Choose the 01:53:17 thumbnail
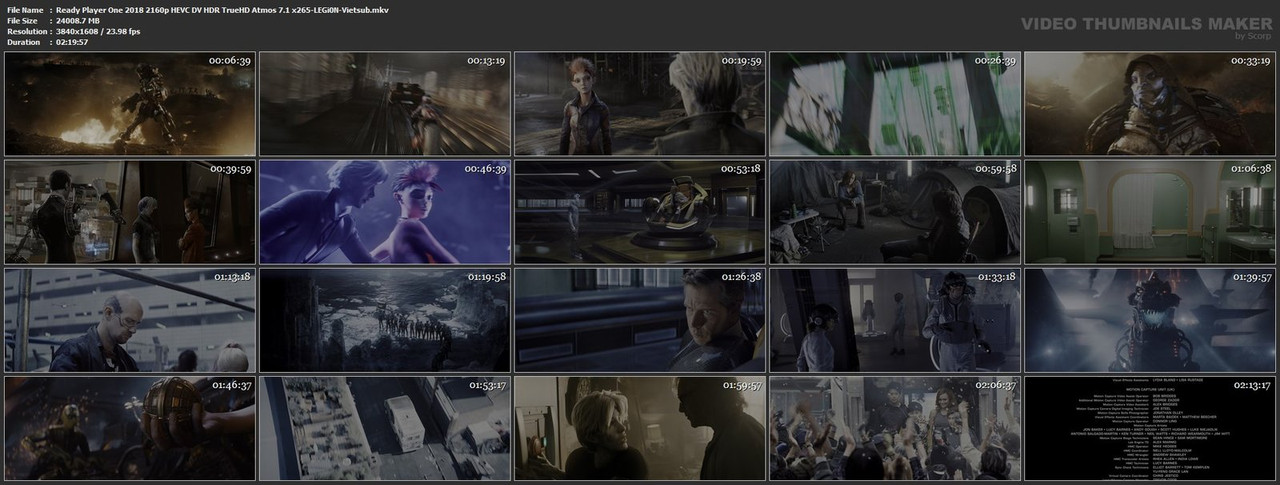Screen dimensions: 1280x485 click(385, 427)
